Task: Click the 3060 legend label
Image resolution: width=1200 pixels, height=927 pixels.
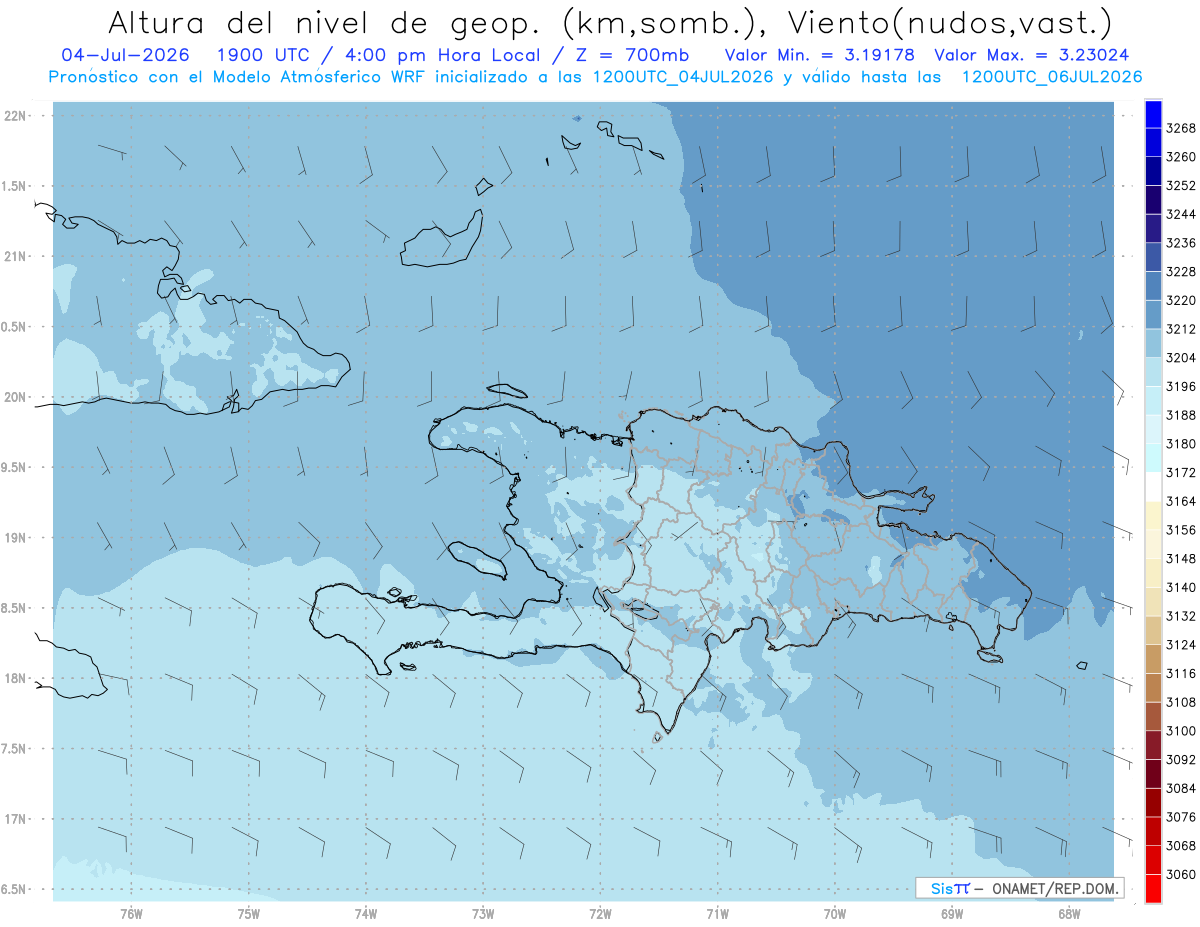Action: (x=1181, y=874)
